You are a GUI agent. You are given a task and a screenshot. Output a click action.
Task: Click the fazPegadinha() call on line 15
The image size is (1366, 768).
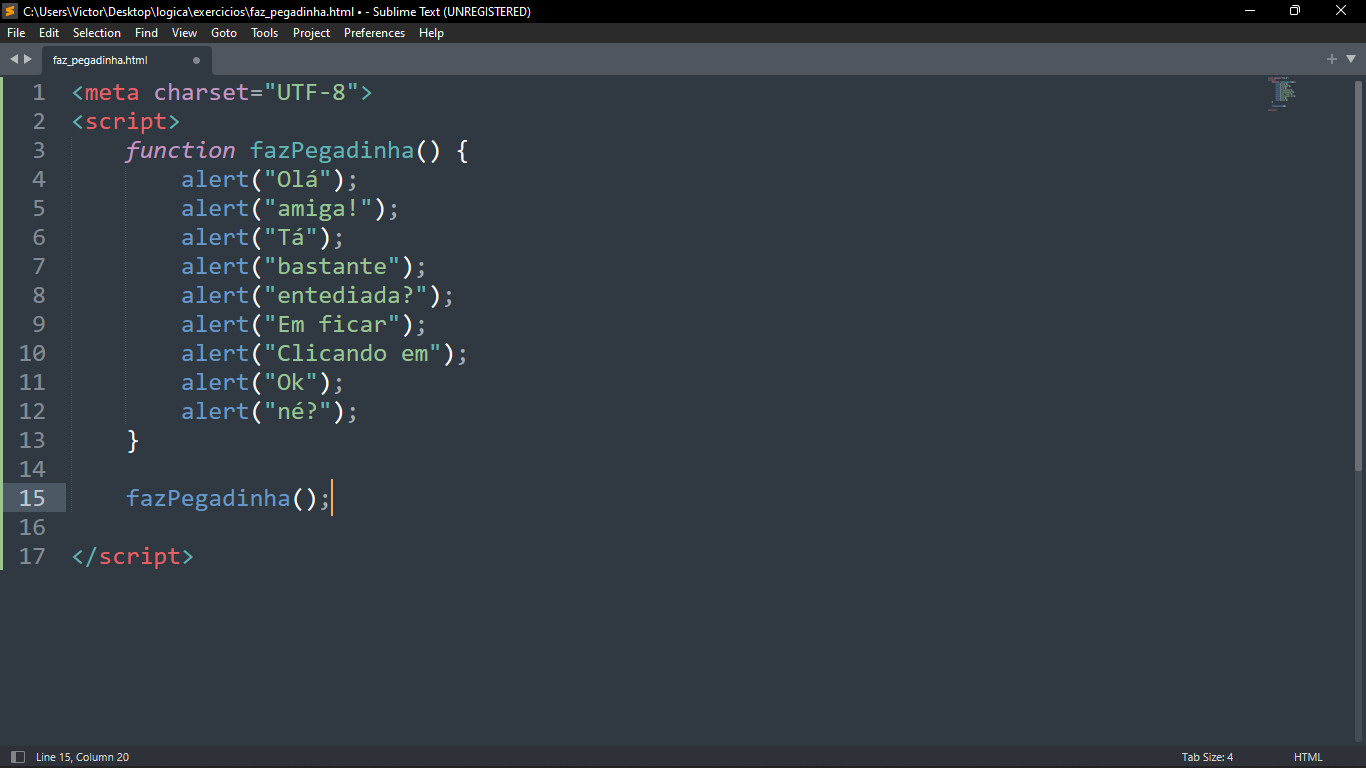coord(228,499)
